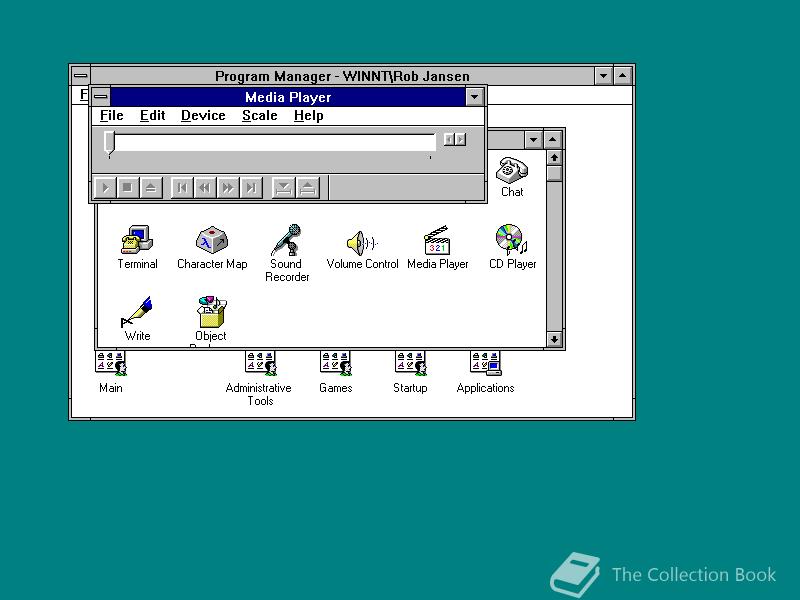Click the Mark In button in Media Player

283,188
